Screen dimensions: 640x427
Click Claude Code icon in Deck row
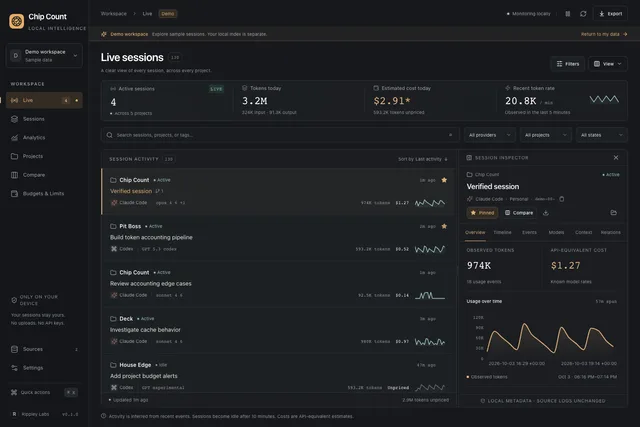pos(114,341)
